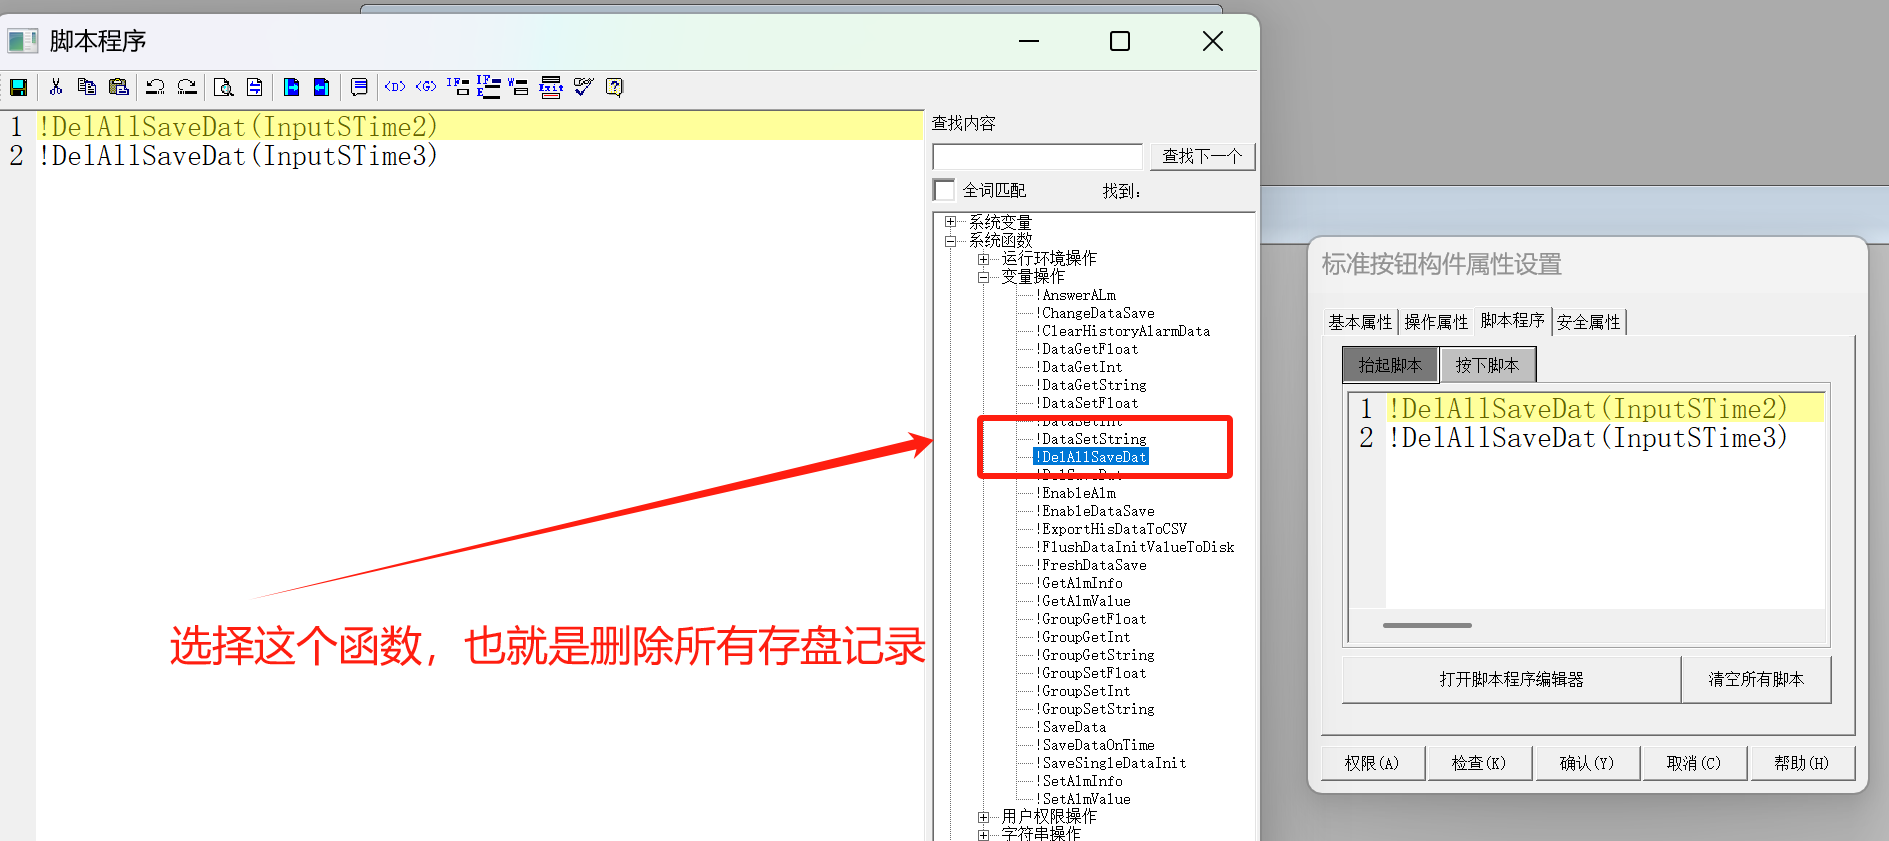Select !SaveSingleDataInit in function tree

tap(1111, 763)
